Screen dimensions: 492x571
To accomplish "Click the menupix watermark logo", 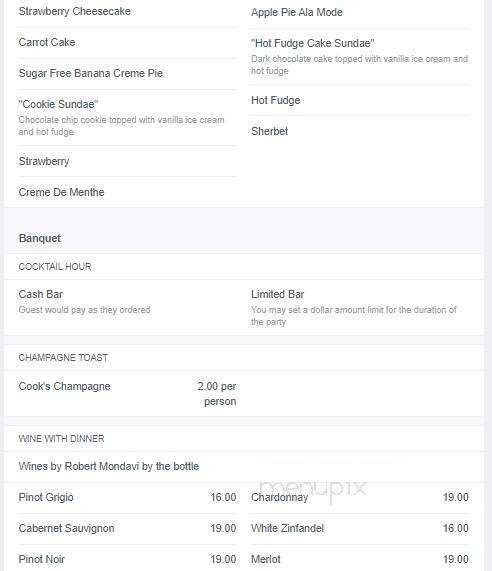I will pyautogui.click(x=312, y=489).
